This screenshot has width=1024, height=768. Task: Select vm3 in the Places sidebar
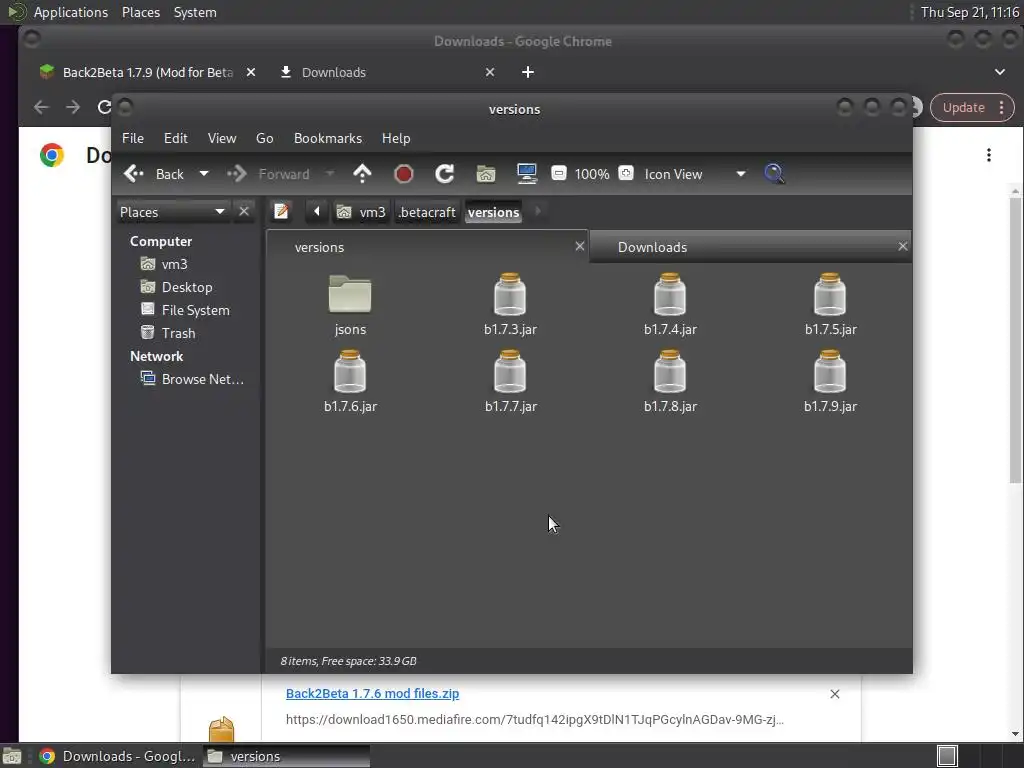point(174,264)
